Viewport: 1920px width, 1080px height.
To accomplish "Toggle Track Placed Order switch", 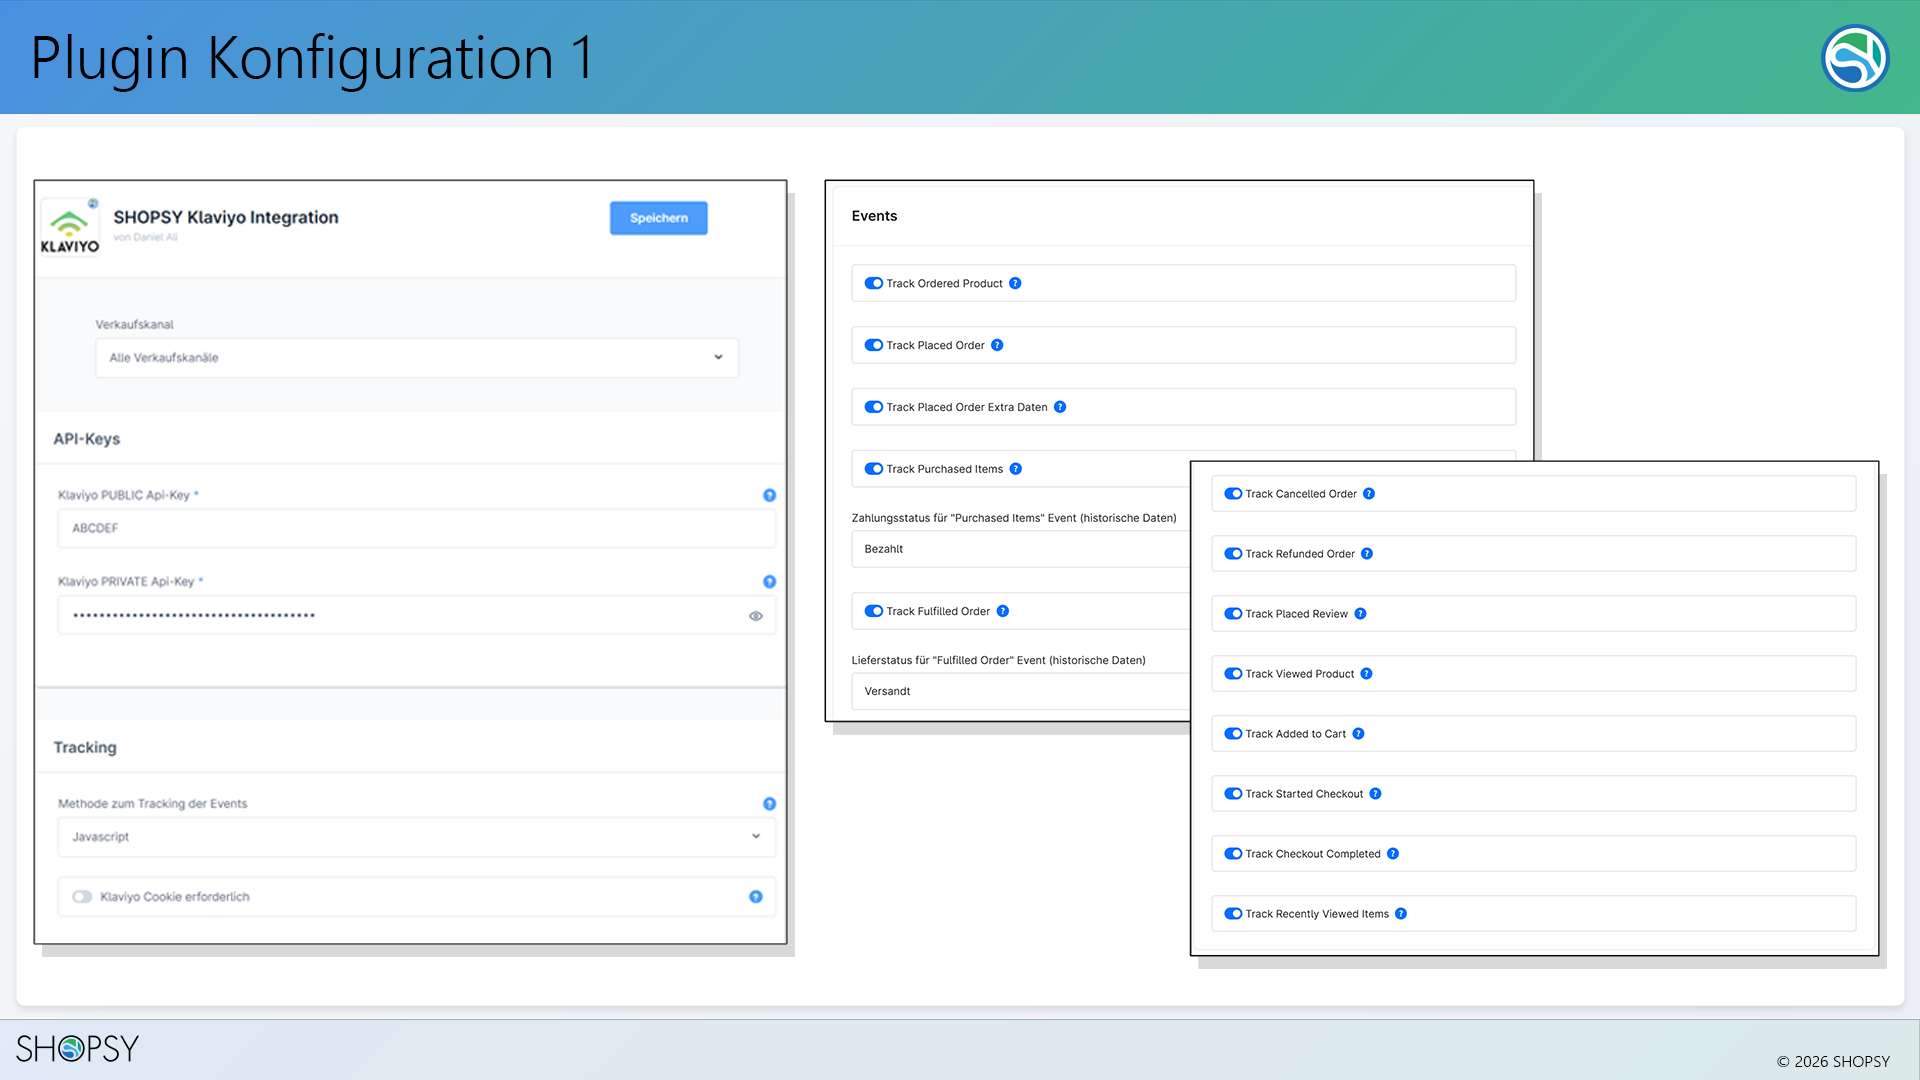I will 874,345.
